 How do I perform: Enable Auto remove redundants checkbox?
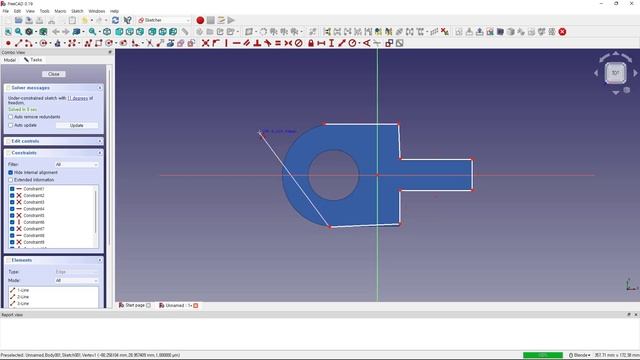coord(11,117)
